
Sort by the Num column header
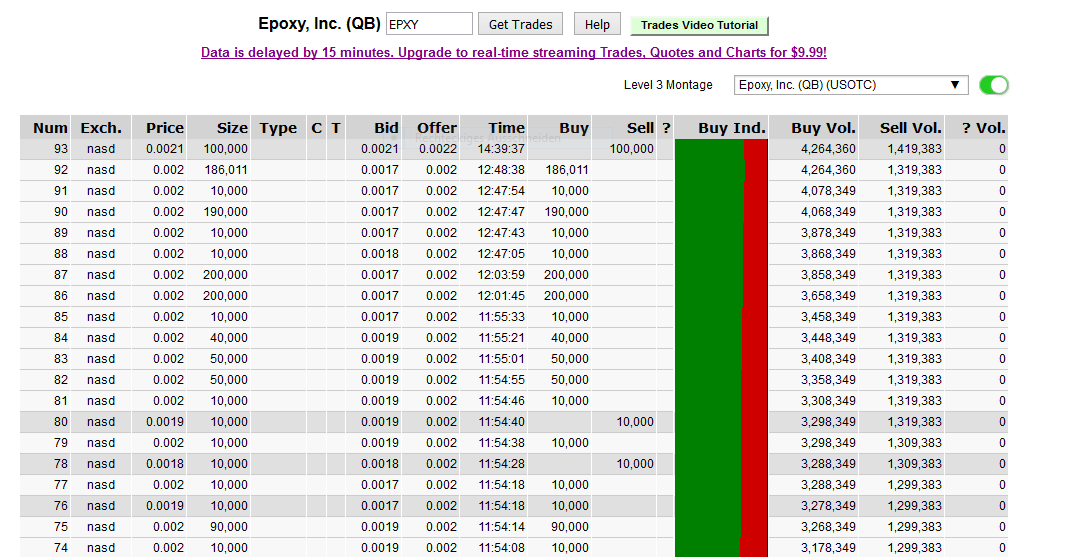pos(50,127)
